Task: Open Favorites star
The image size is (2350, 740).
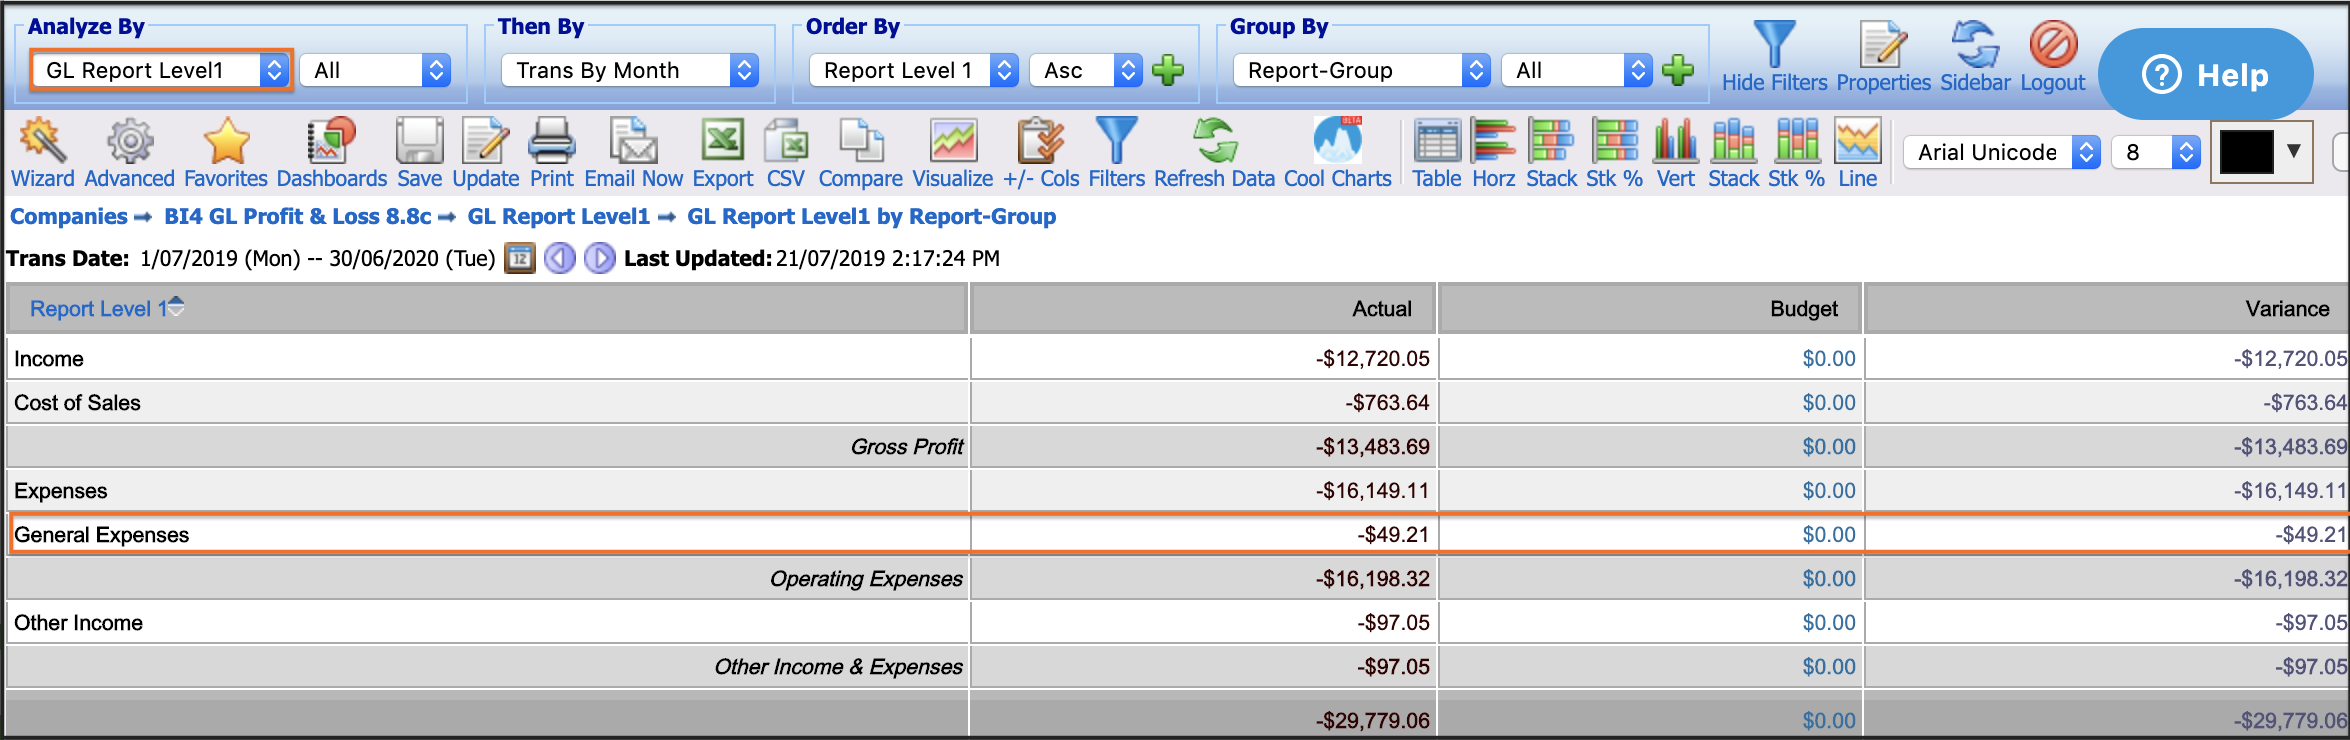Action: pyautogui.click(x=226, y=152)
